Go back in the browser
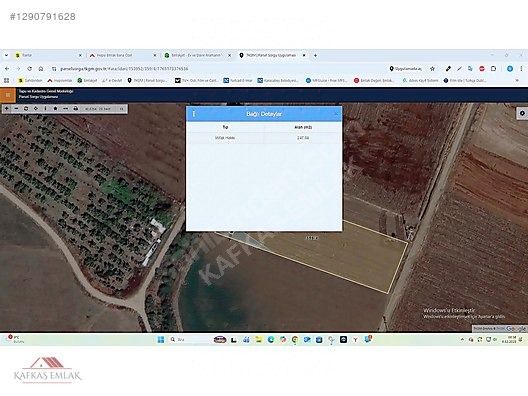 pyautogui.click(x=7, y=69)
